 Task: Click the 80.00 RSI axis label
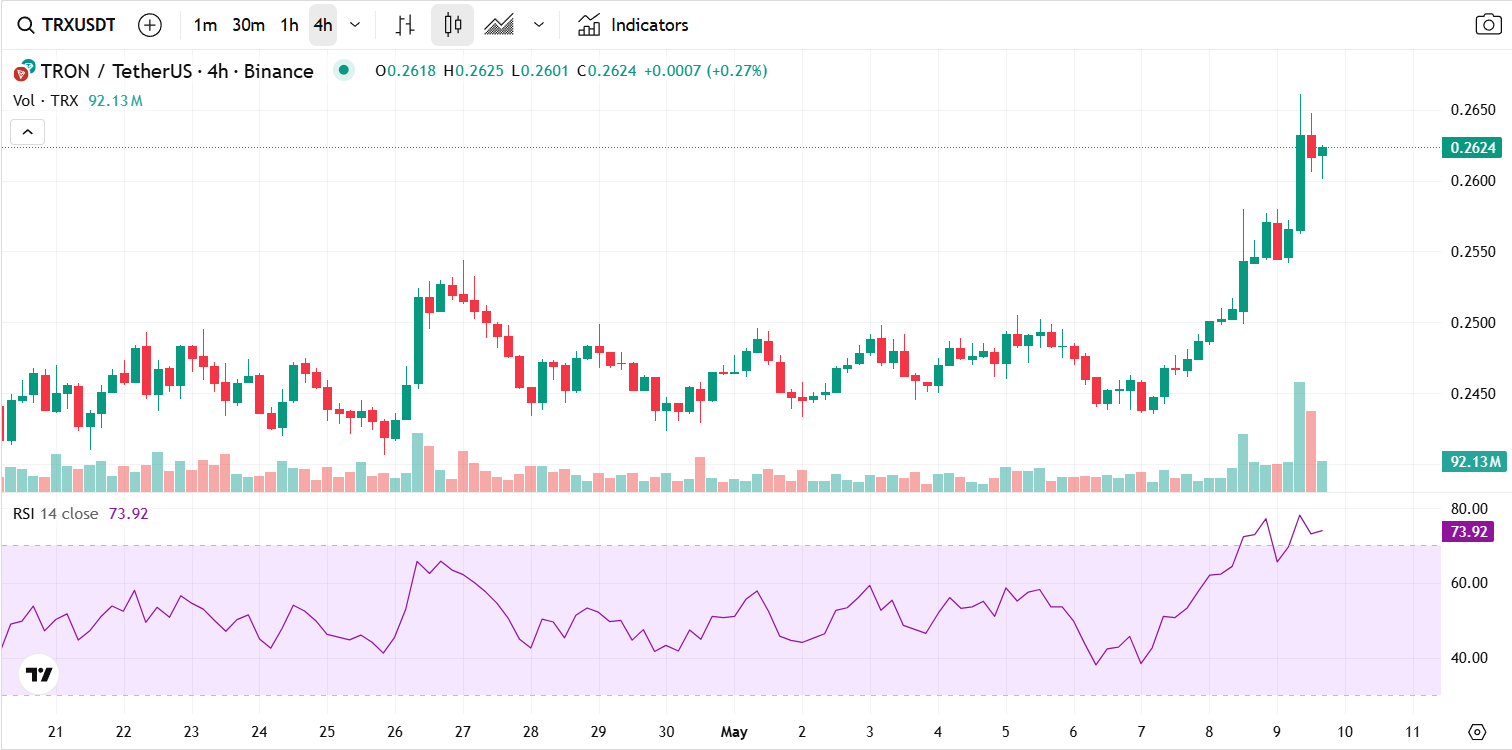tap(1471, 508)
